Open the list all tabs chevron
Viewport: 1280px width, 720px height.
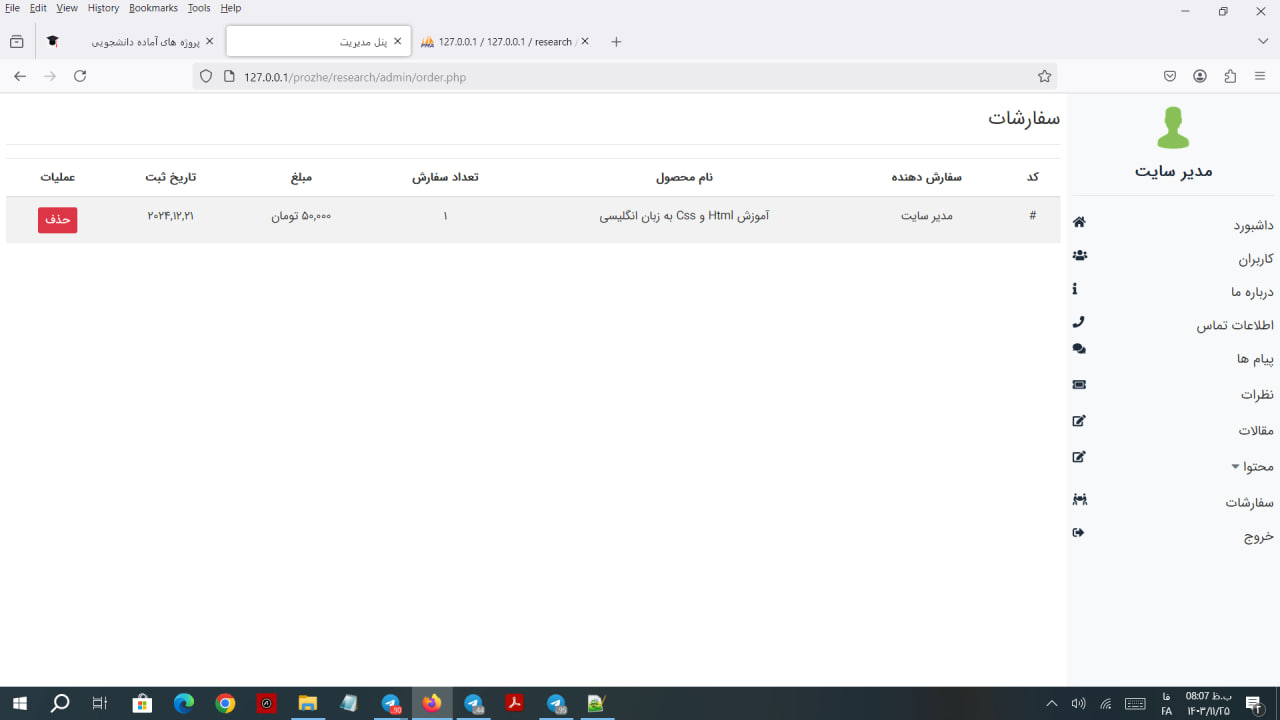click(1263, 41)
